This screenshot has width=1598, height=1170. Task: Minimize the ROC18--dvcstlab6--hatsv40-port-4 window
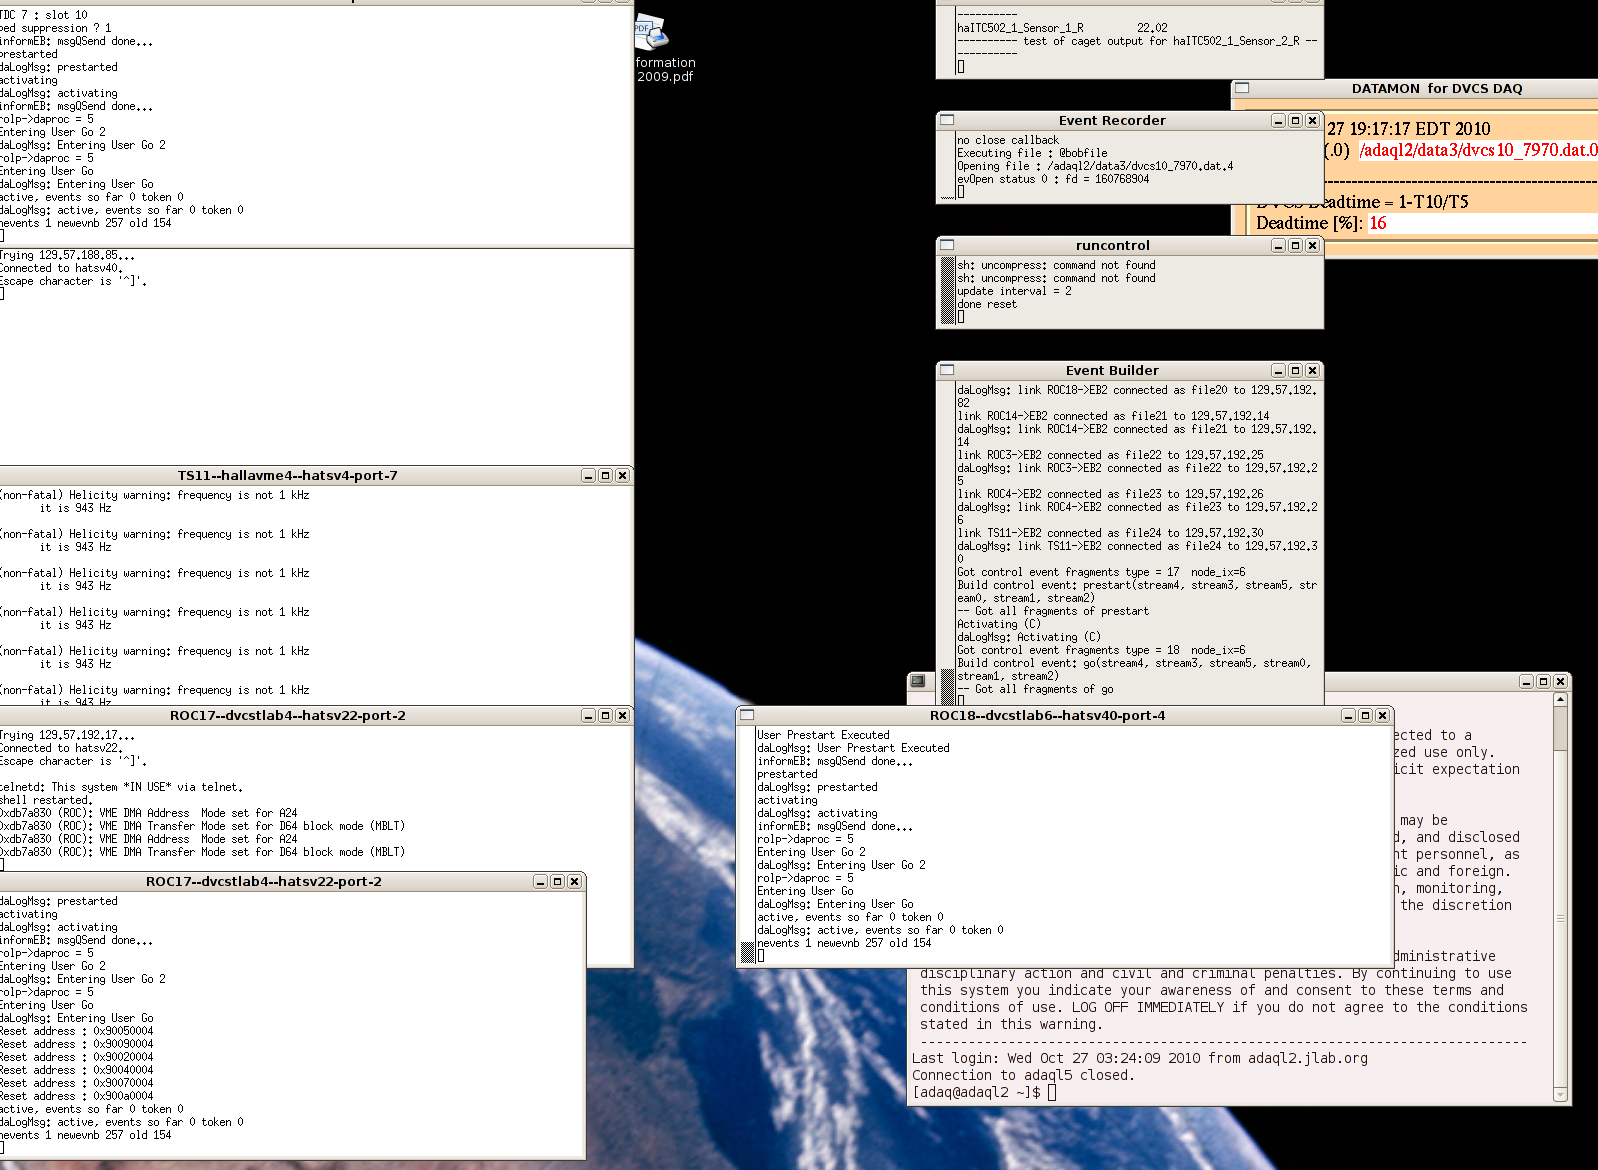pyautogui.click(x=1348, y=716)
